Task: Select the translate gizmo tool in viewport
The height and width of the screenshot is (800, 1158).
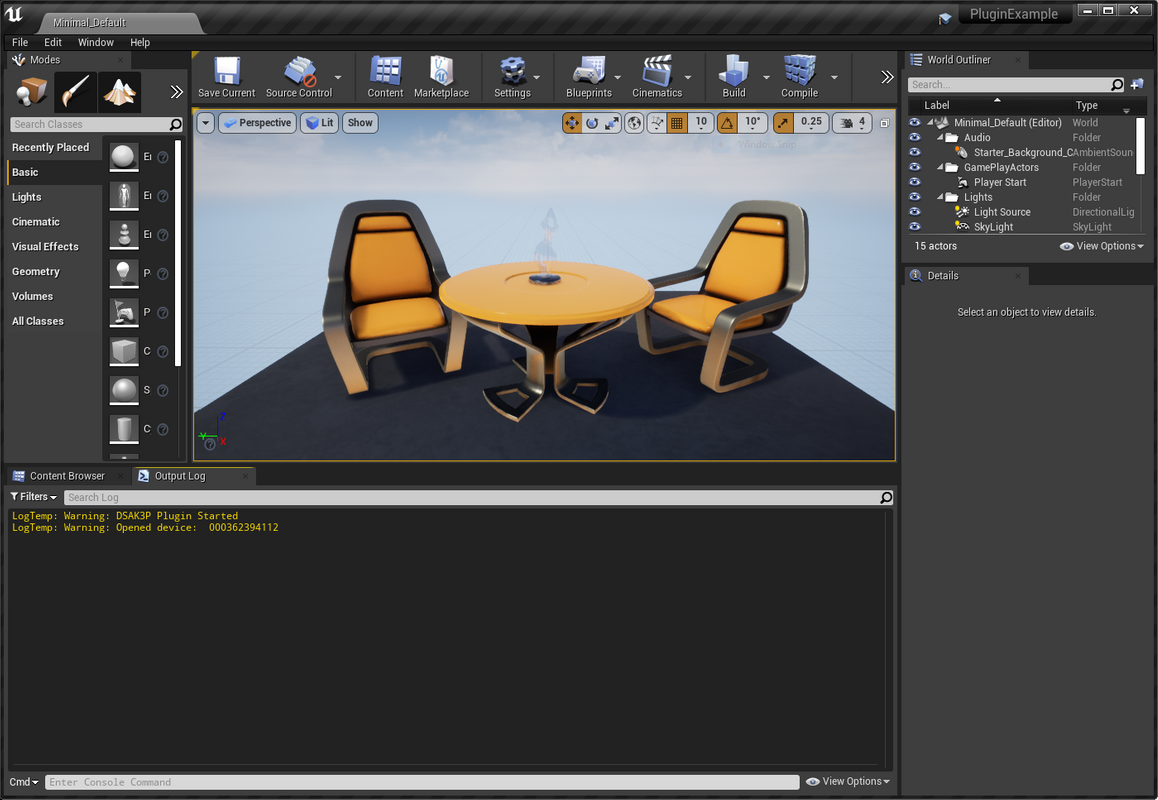Action: pos(572,123)
